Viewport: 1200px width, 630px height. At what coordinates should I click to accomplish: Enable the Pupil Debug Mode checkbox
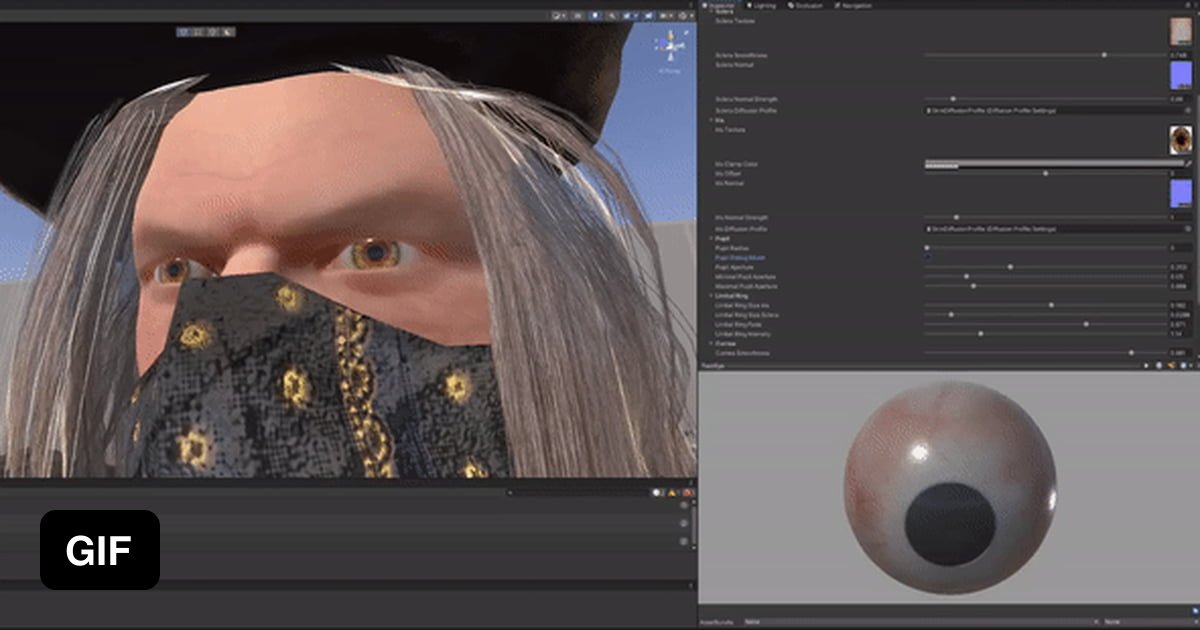click(927, 257)
